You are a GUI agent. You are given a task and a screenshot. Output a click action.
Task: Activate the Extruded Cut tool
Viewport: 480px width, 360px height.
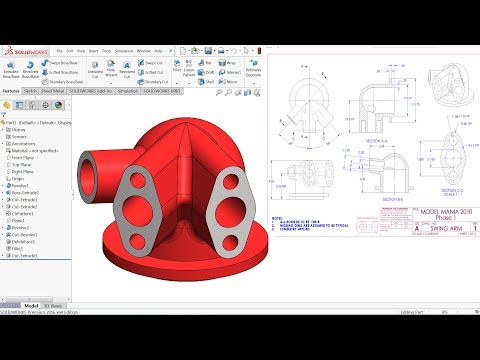pyautogui.click(x=95, y=69)
